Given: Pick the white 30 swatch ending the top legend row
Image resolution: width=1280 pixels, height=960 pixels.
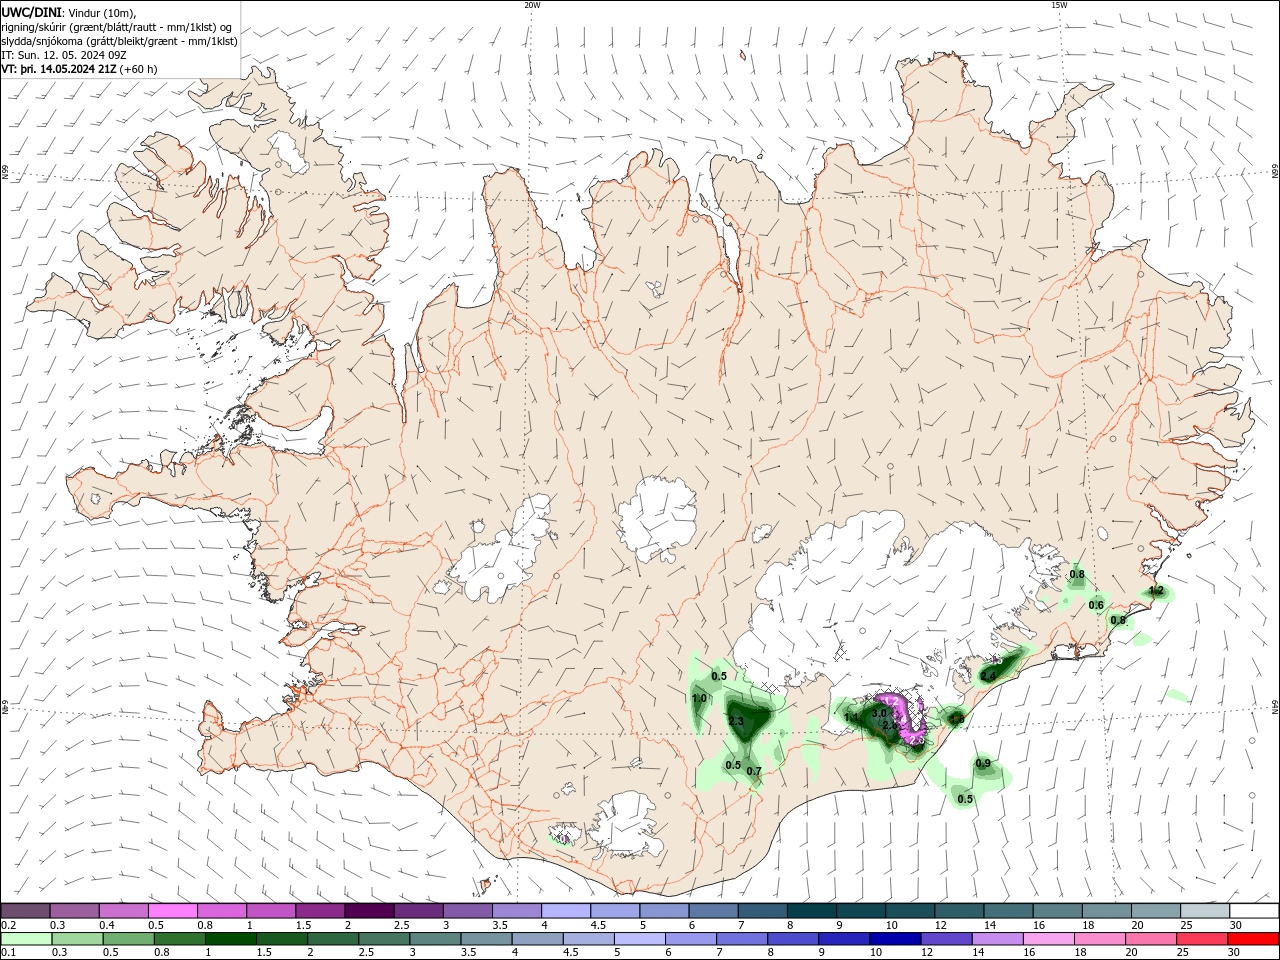Looking at the screenshot, I should click(x=1254, y=911).
